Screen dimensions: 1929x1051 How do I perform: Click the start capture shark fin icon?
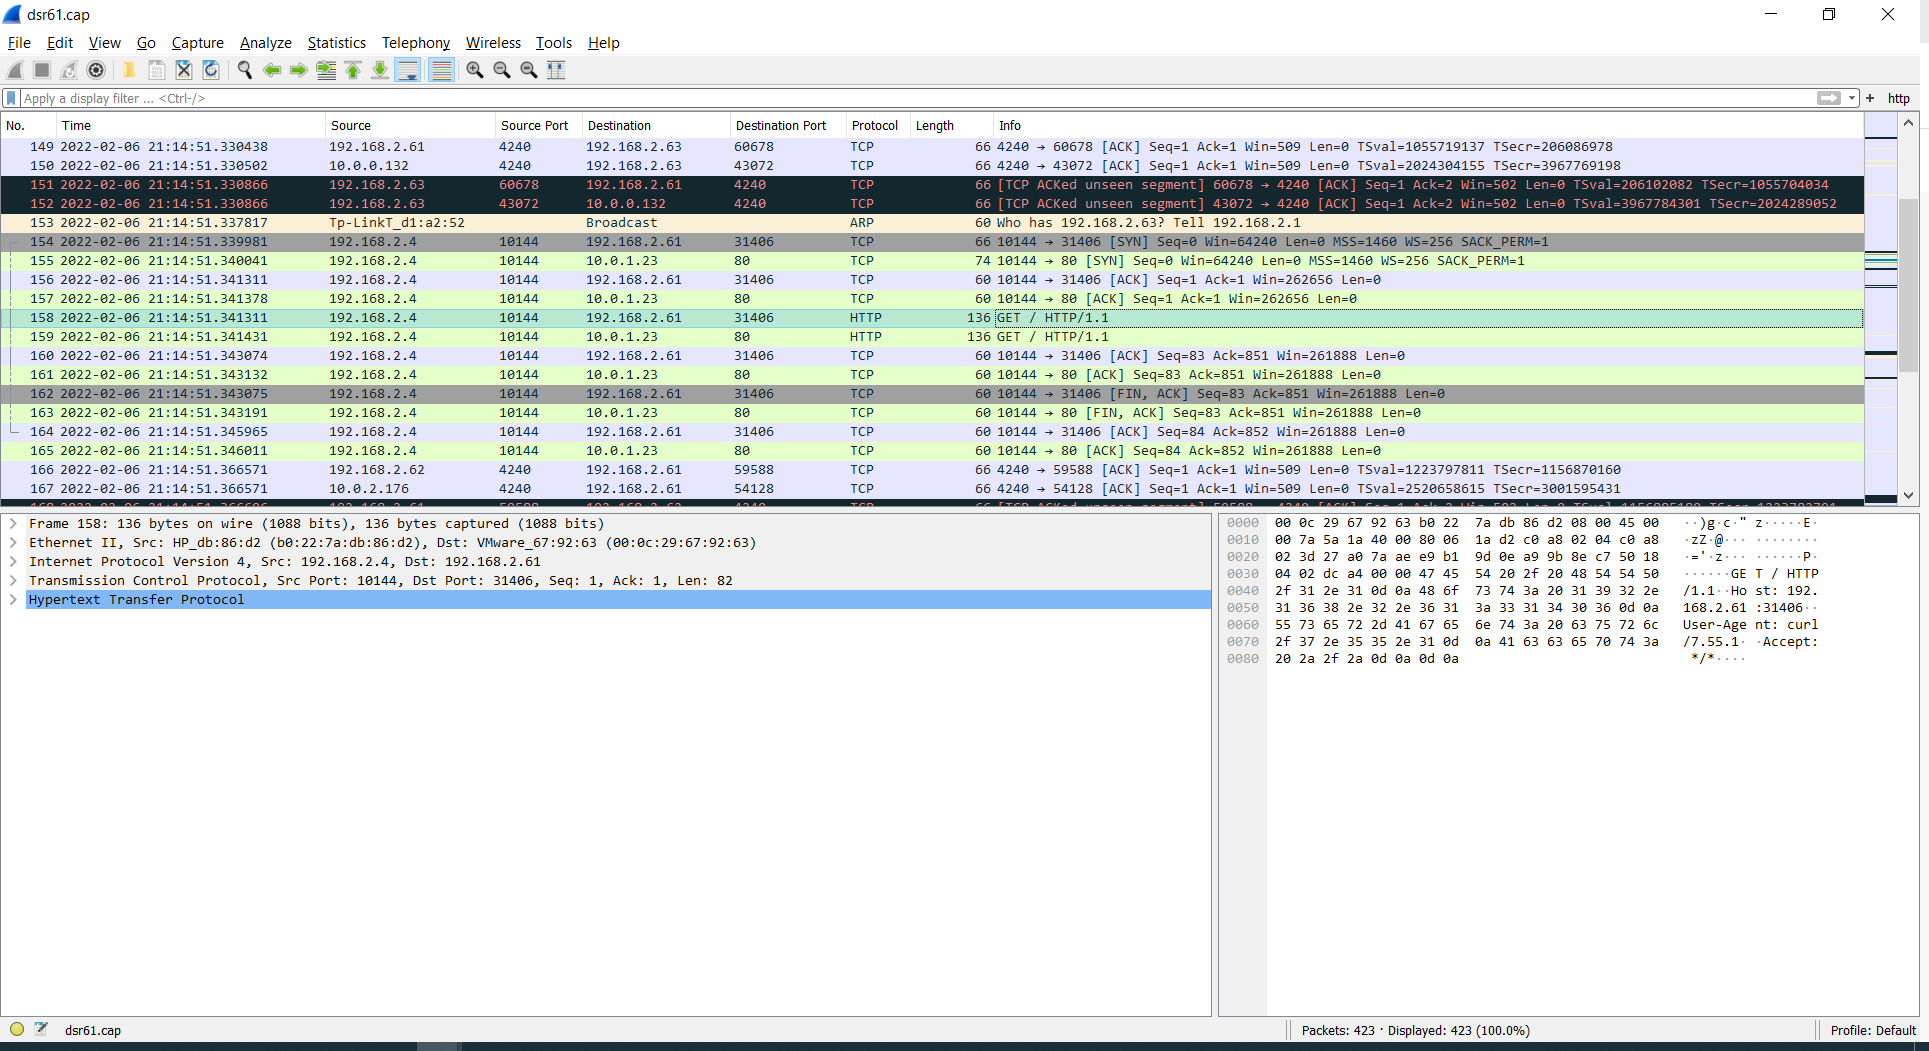tap(15, 70)
